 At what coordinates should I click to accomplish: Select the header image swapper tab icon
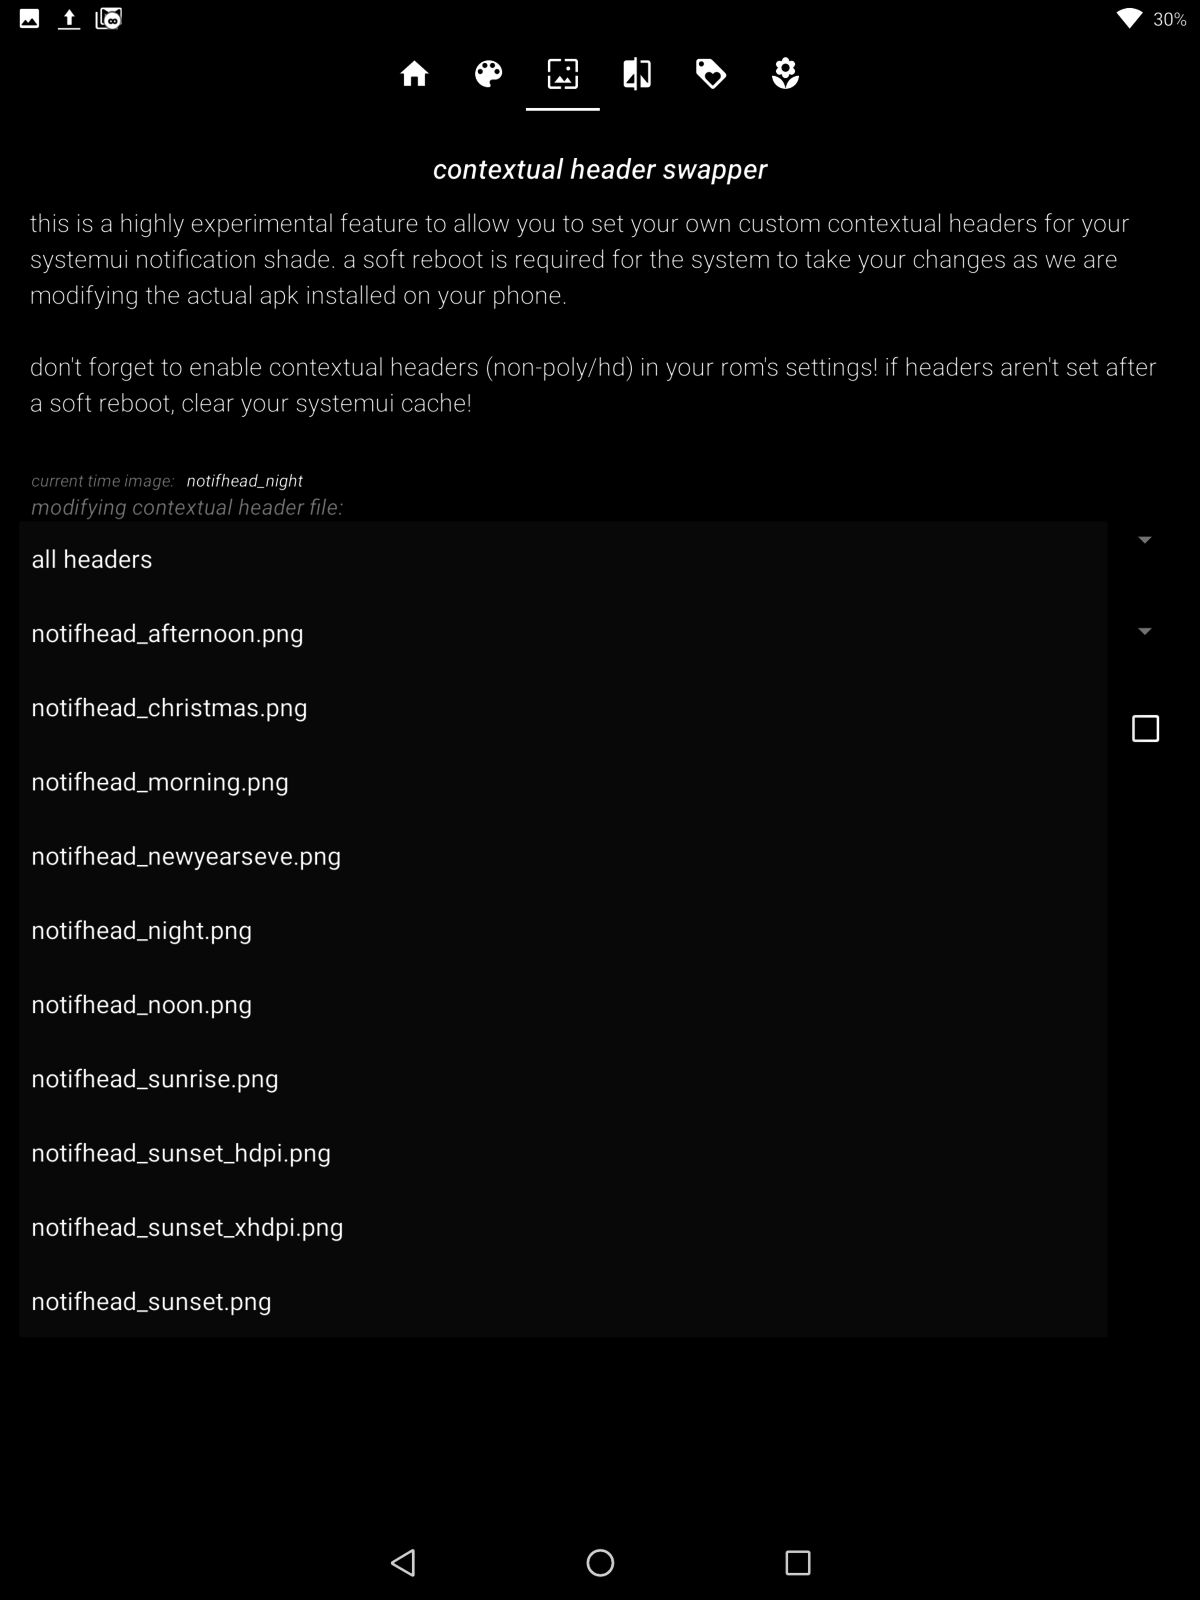click(x=563, y=74)
